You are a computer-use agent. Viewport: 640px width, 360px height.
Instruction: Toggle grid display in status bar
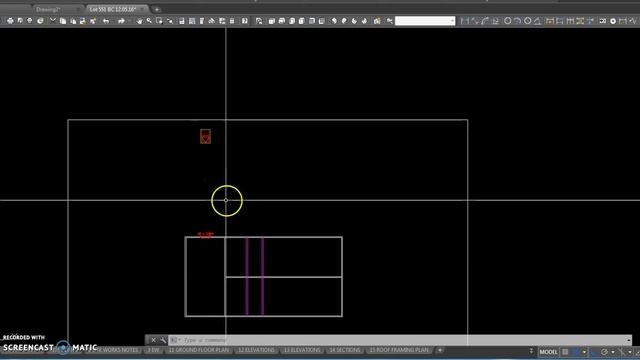565,352
